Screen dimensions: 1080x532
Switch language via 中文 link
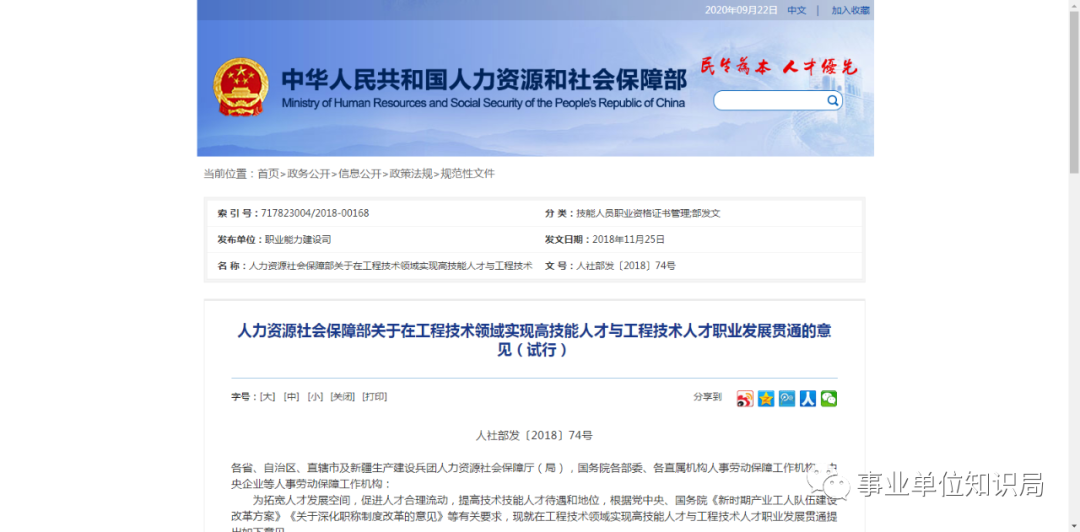(x=796, y=10)
